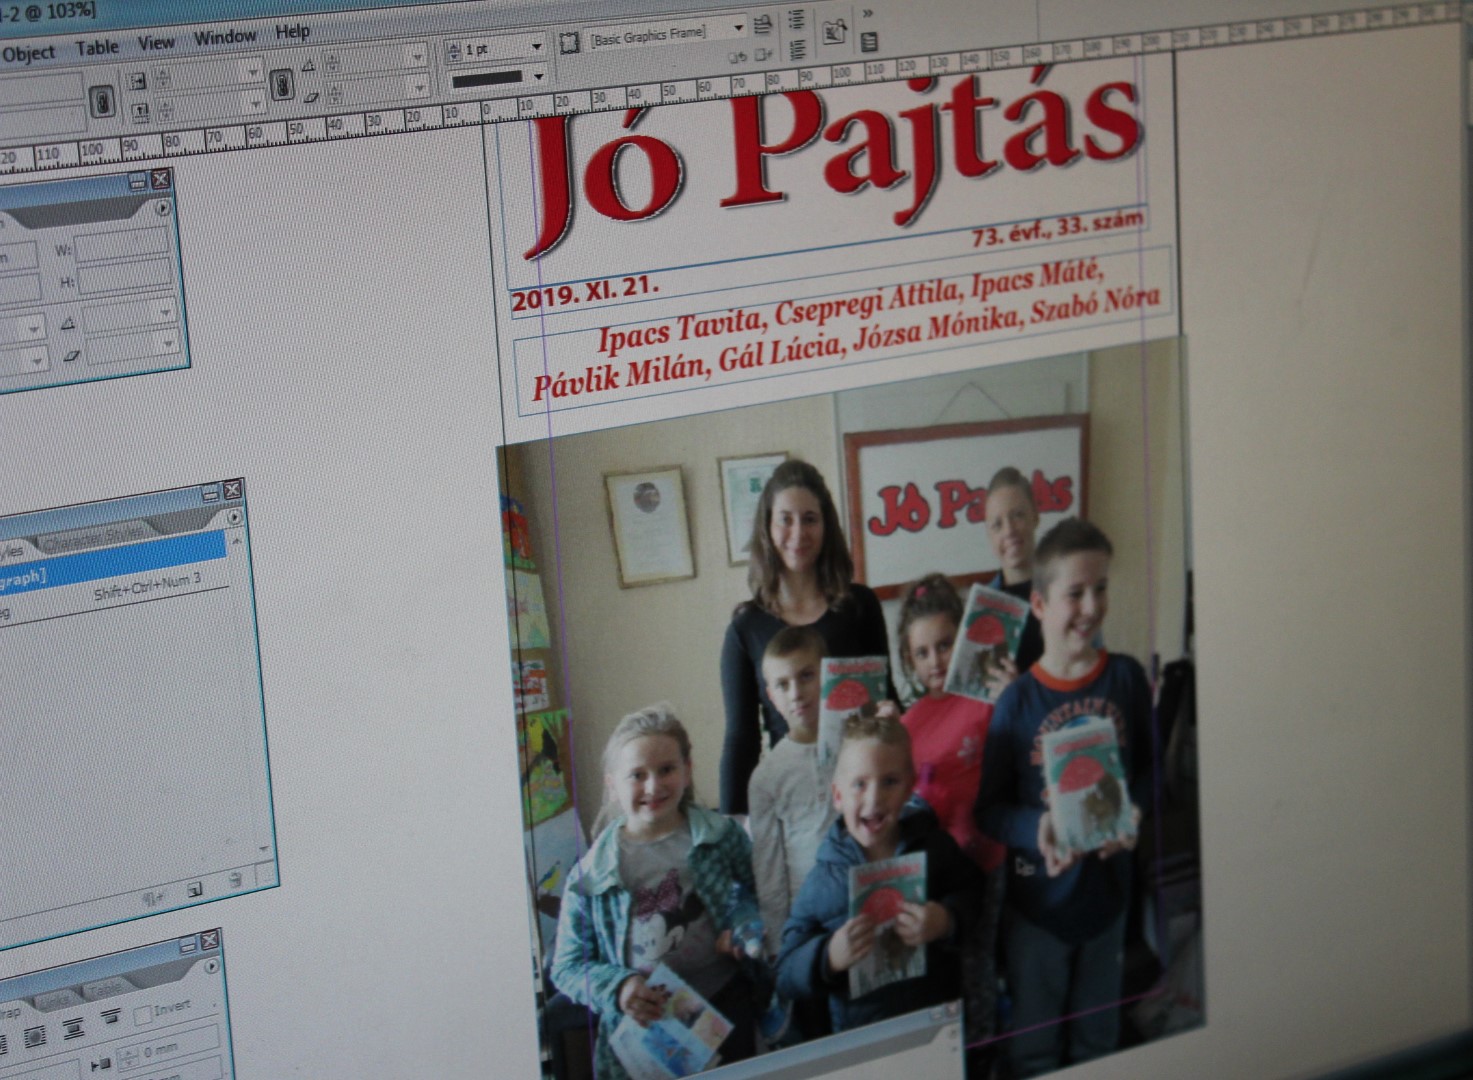Open the shear angle dropdown in control bar

tap(420, 88)
